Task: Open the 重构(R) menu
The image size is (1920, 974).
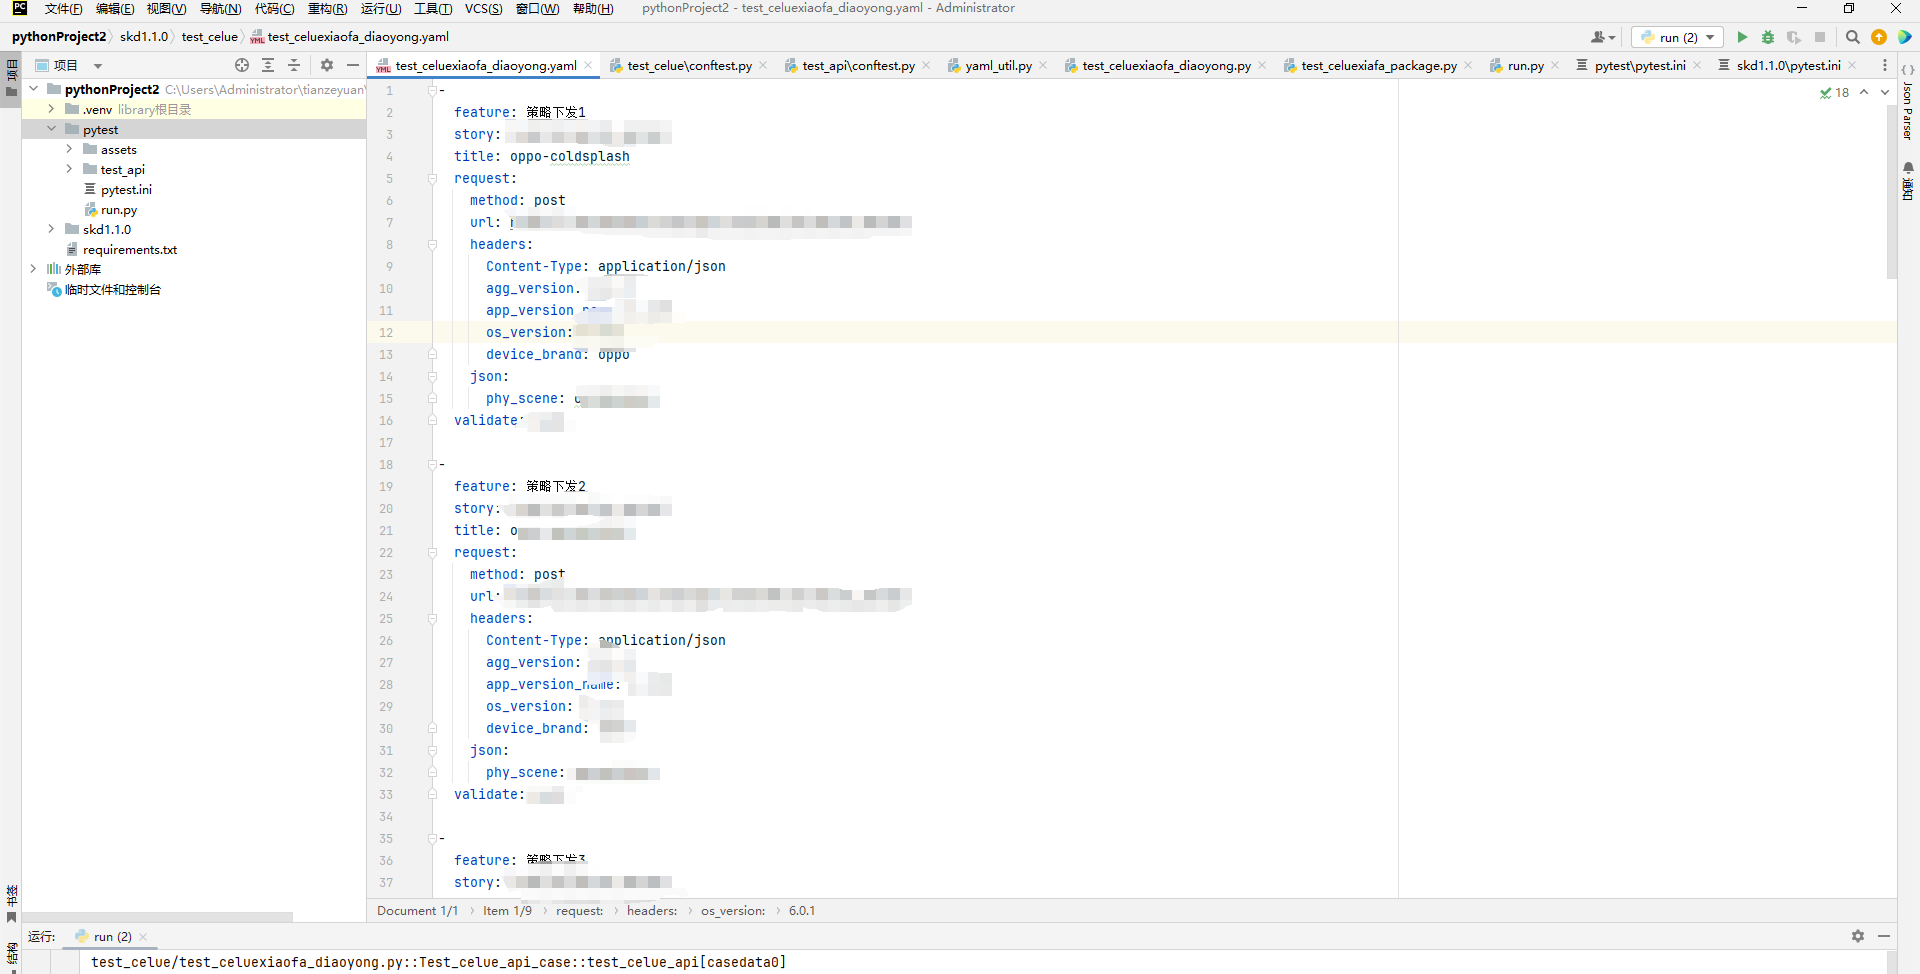Action: pyautogui.click(x=327, y=9)
